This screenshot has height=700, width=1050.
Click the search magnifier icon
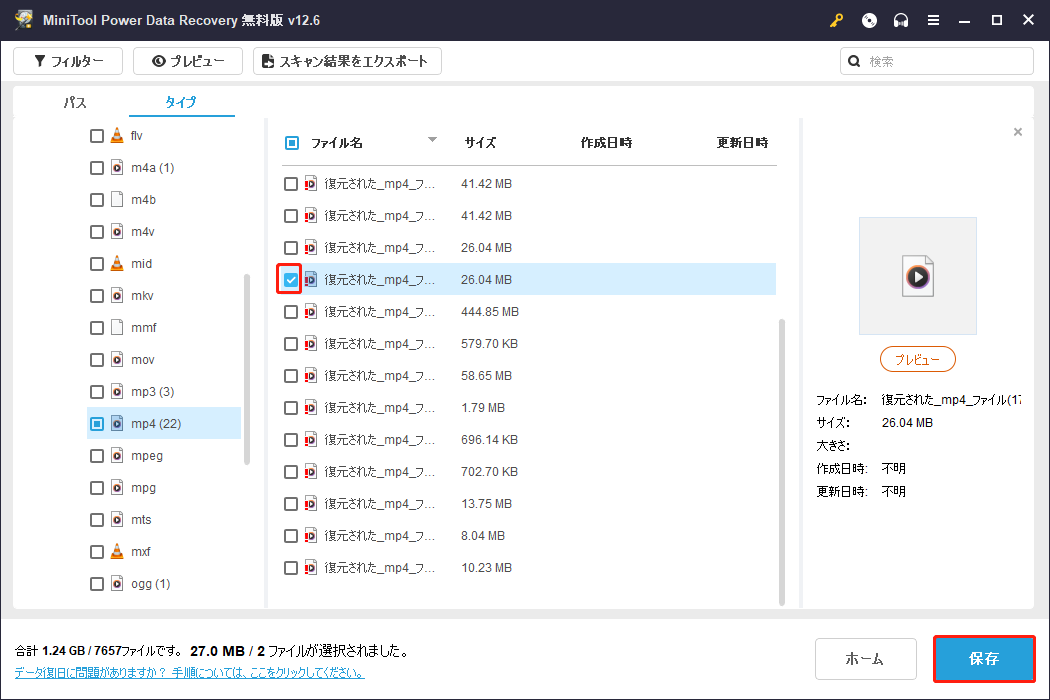pyautogui.click(x=854, y=61)
